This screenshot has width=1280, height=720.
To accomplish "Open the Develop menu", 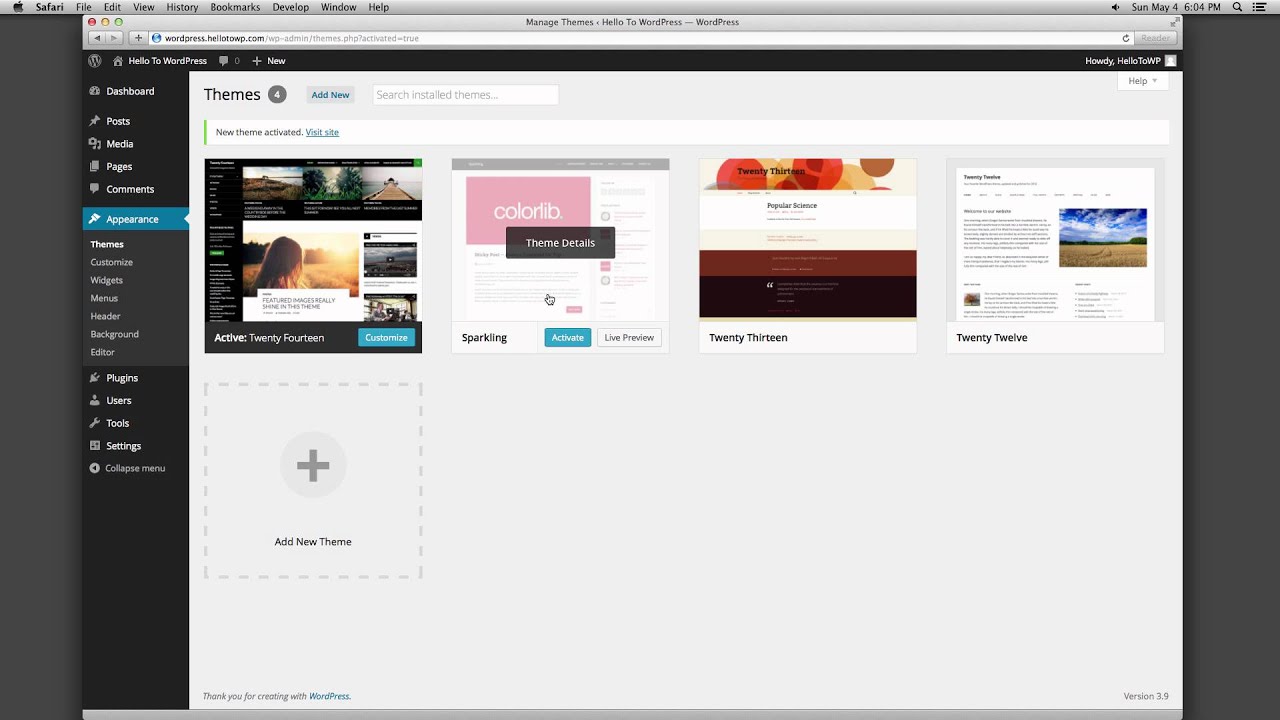I will click(x=291, y=7).
